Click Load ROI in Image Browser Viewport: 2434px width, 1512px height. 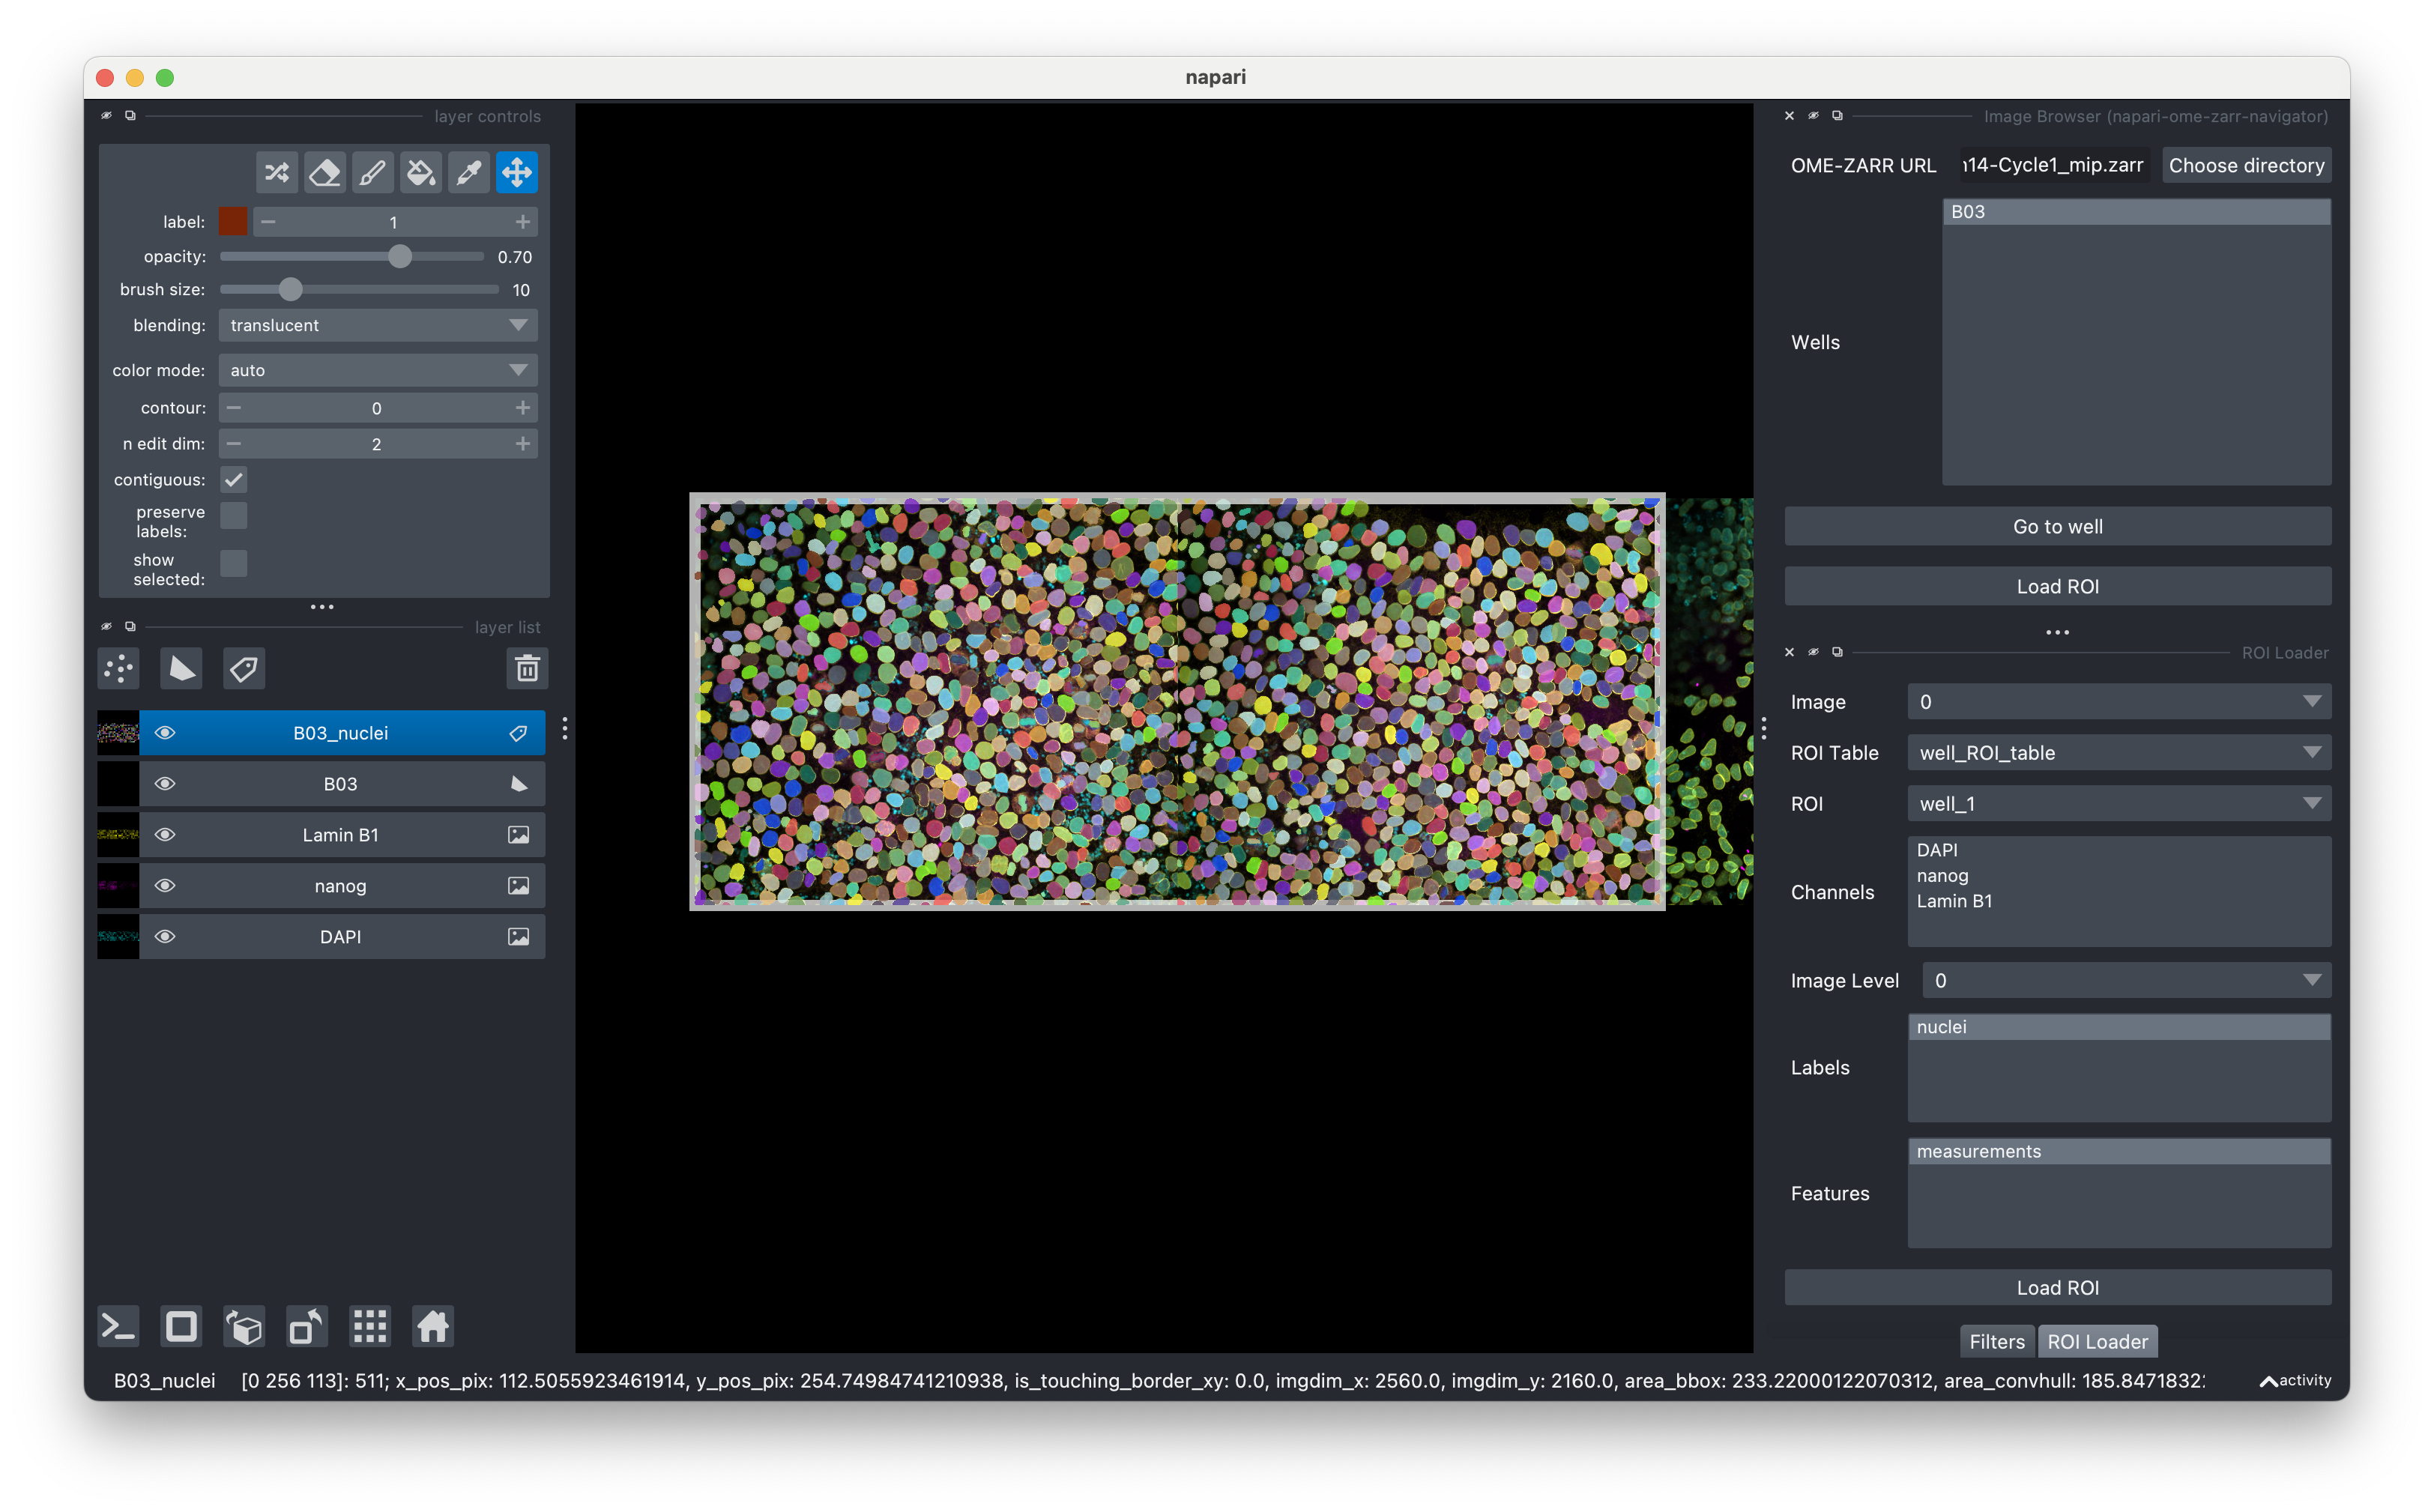tap(2058, 587)
